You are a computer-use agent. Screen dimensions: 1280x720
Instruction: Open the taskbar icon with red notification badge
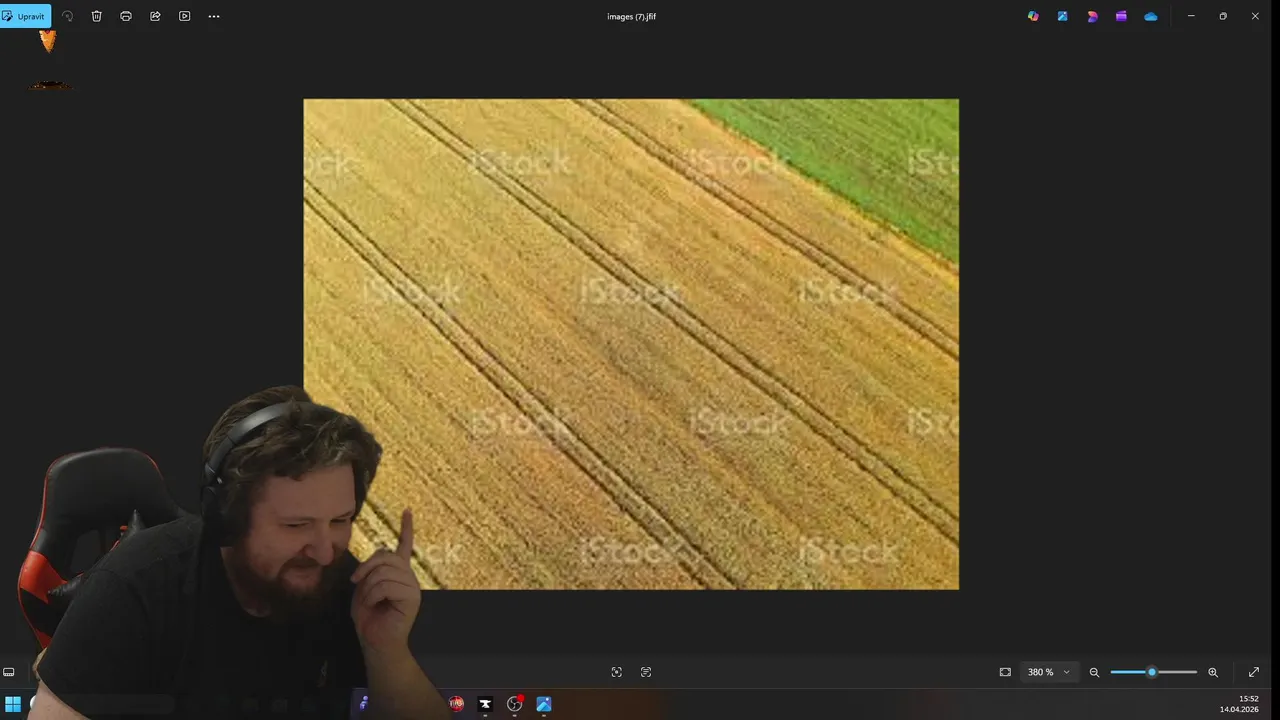515,704
